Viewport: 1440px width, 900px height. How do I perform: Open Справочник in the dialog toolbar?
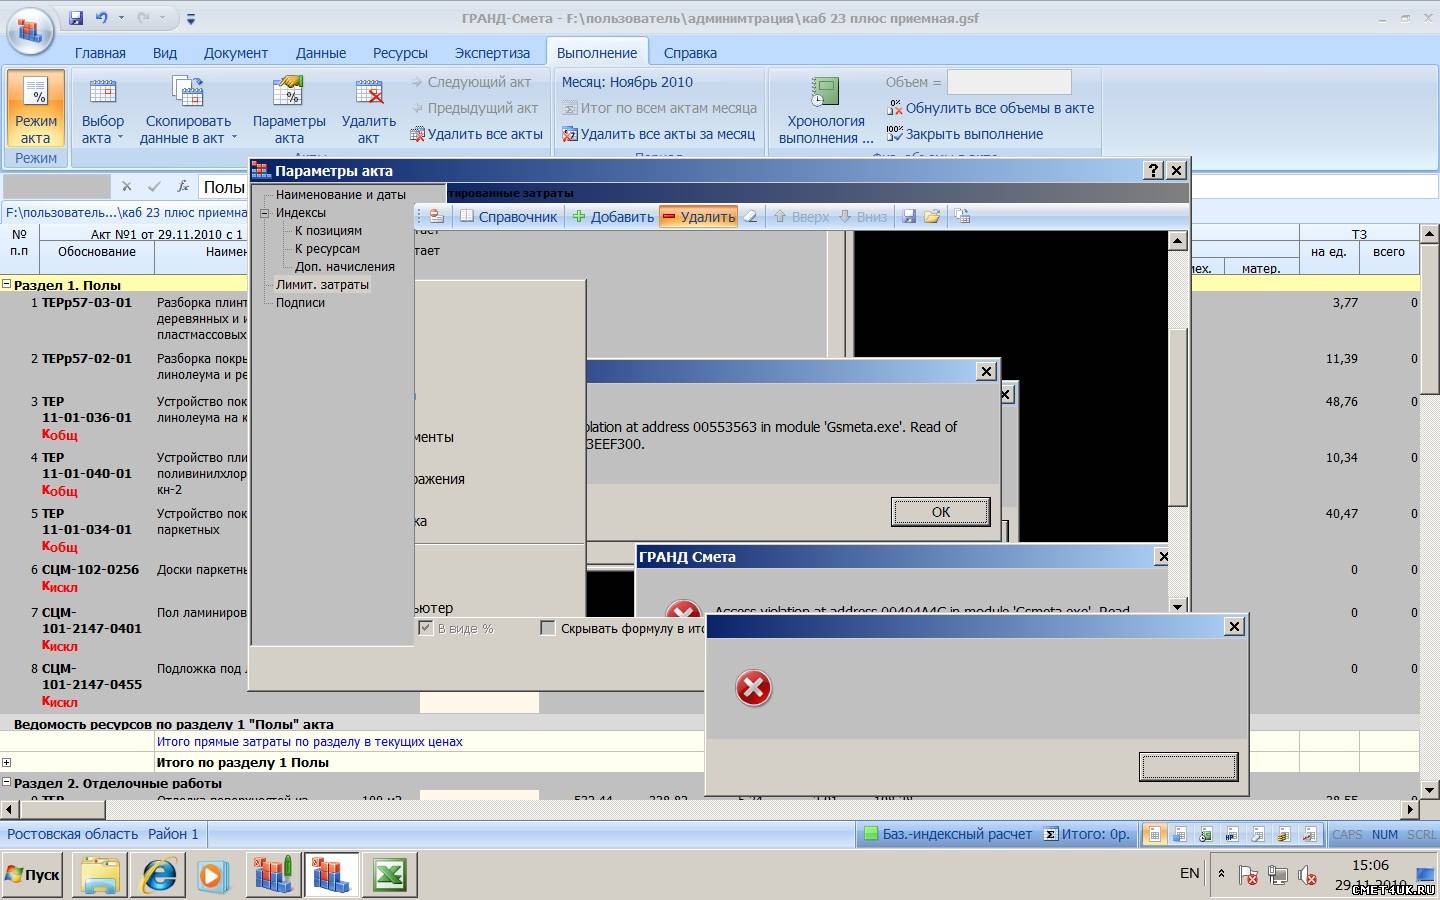pos(508,216)
